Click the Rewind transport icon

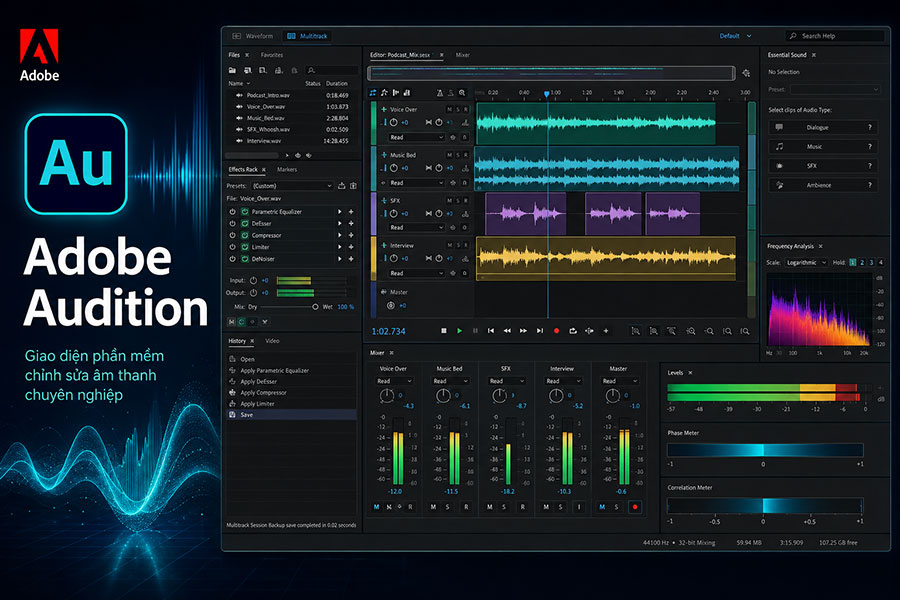click(x=507, y=331)
